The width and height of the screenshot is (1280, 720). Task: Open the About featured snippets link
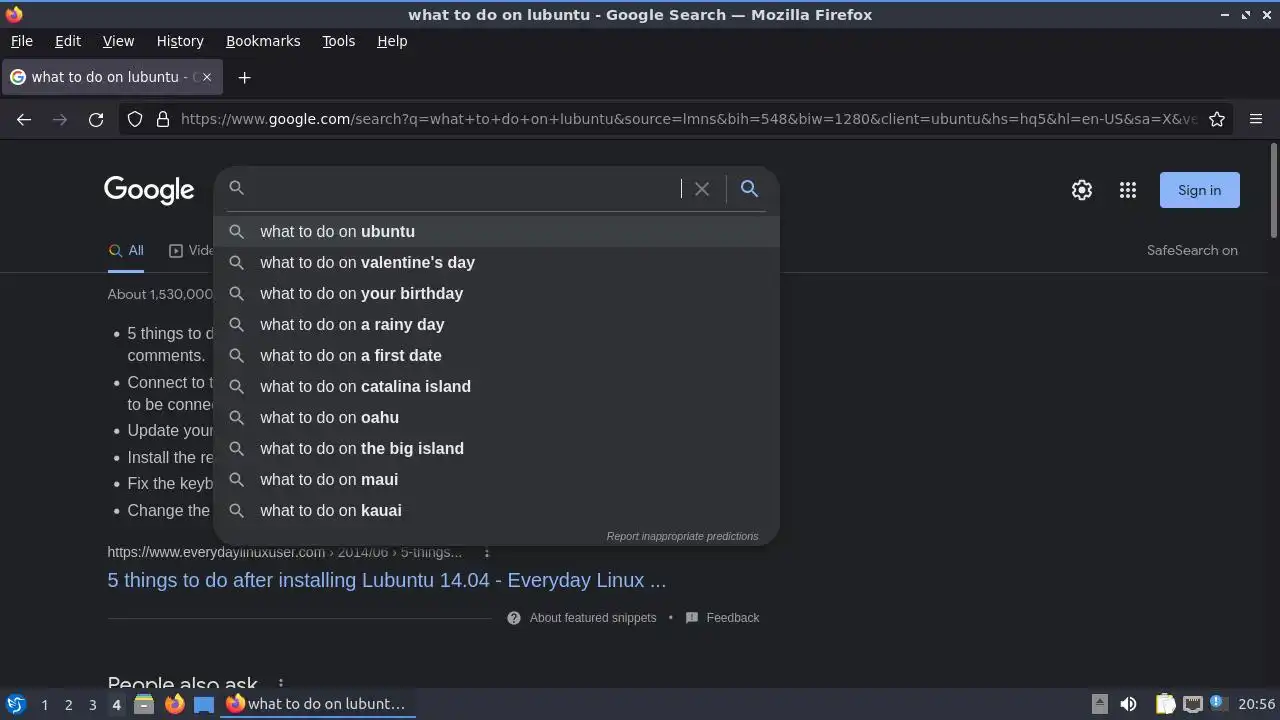tap(593, 618)
